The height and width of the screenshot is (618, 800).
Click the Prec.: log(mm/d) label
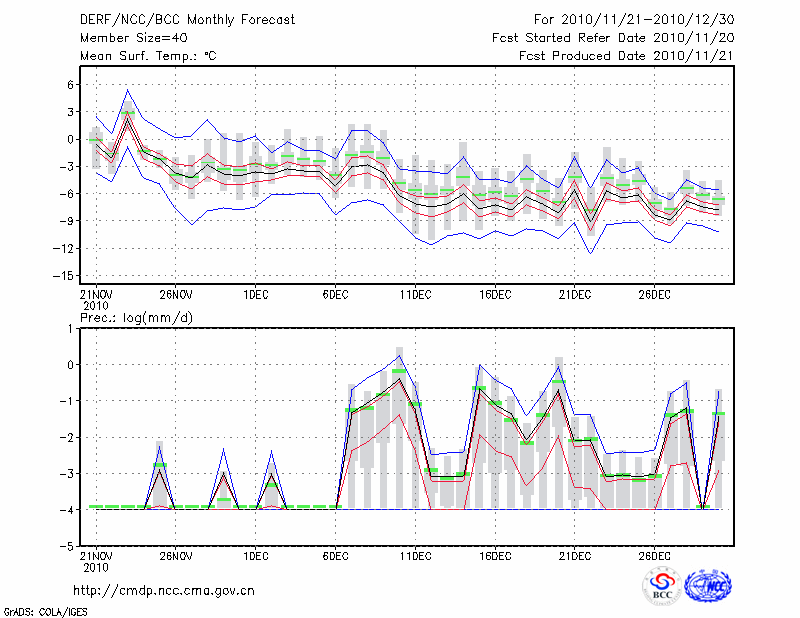click(x=134, y=318)
